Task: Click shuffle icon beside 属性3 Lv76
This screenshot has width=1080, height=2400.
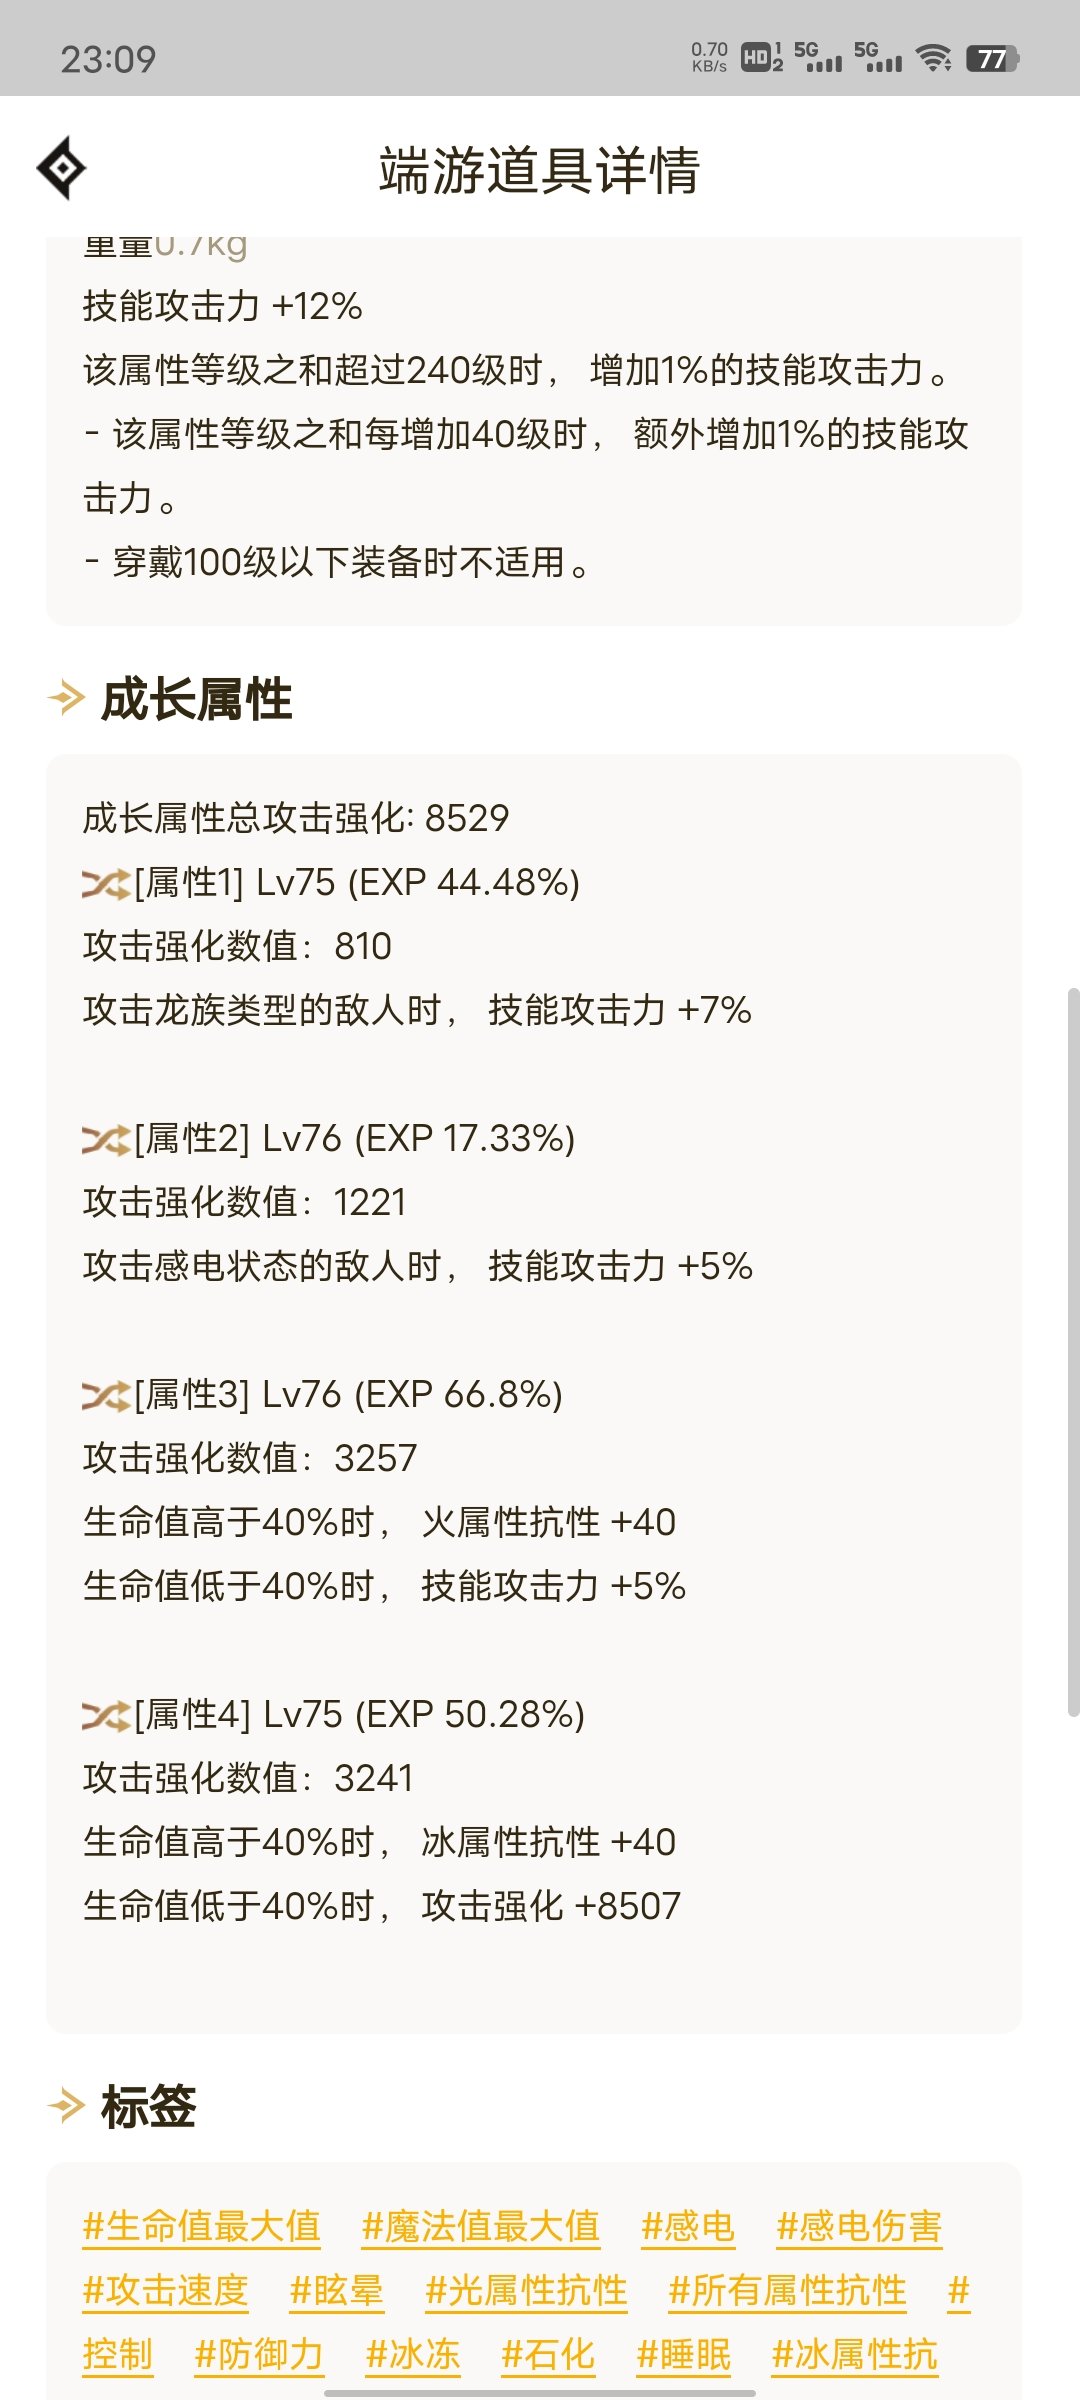Action: pos(106,1396)
